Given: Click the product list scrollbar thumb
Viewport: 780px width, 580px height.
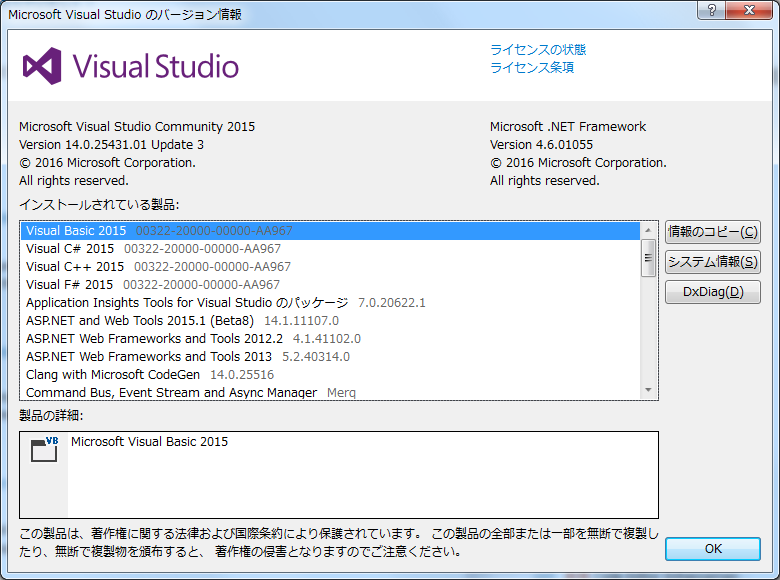Looking at the screenshot, I should [x=648, y=258].
